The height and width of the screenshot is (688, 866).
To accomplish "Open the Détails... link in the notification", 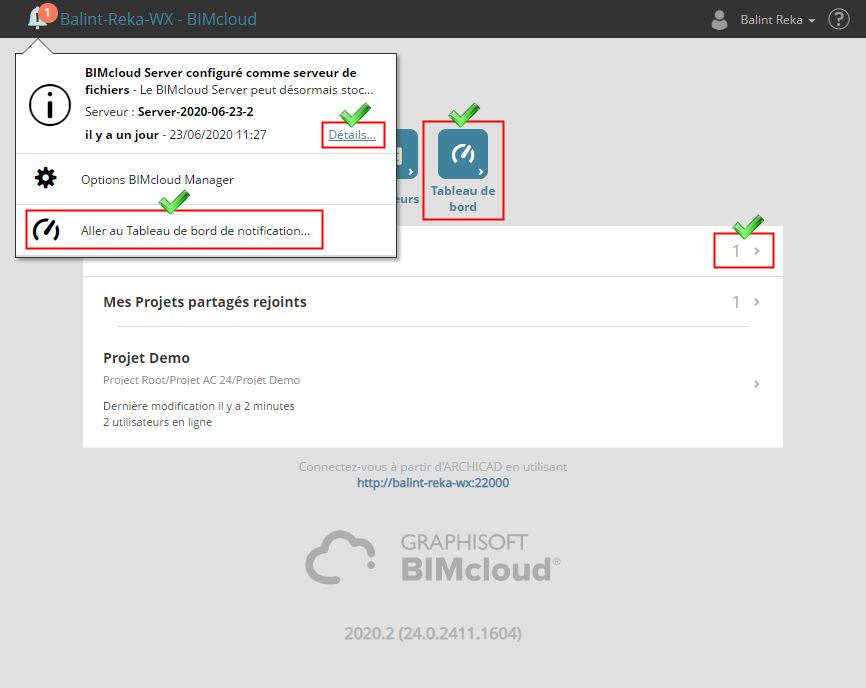I will click(x=352, y=135).
